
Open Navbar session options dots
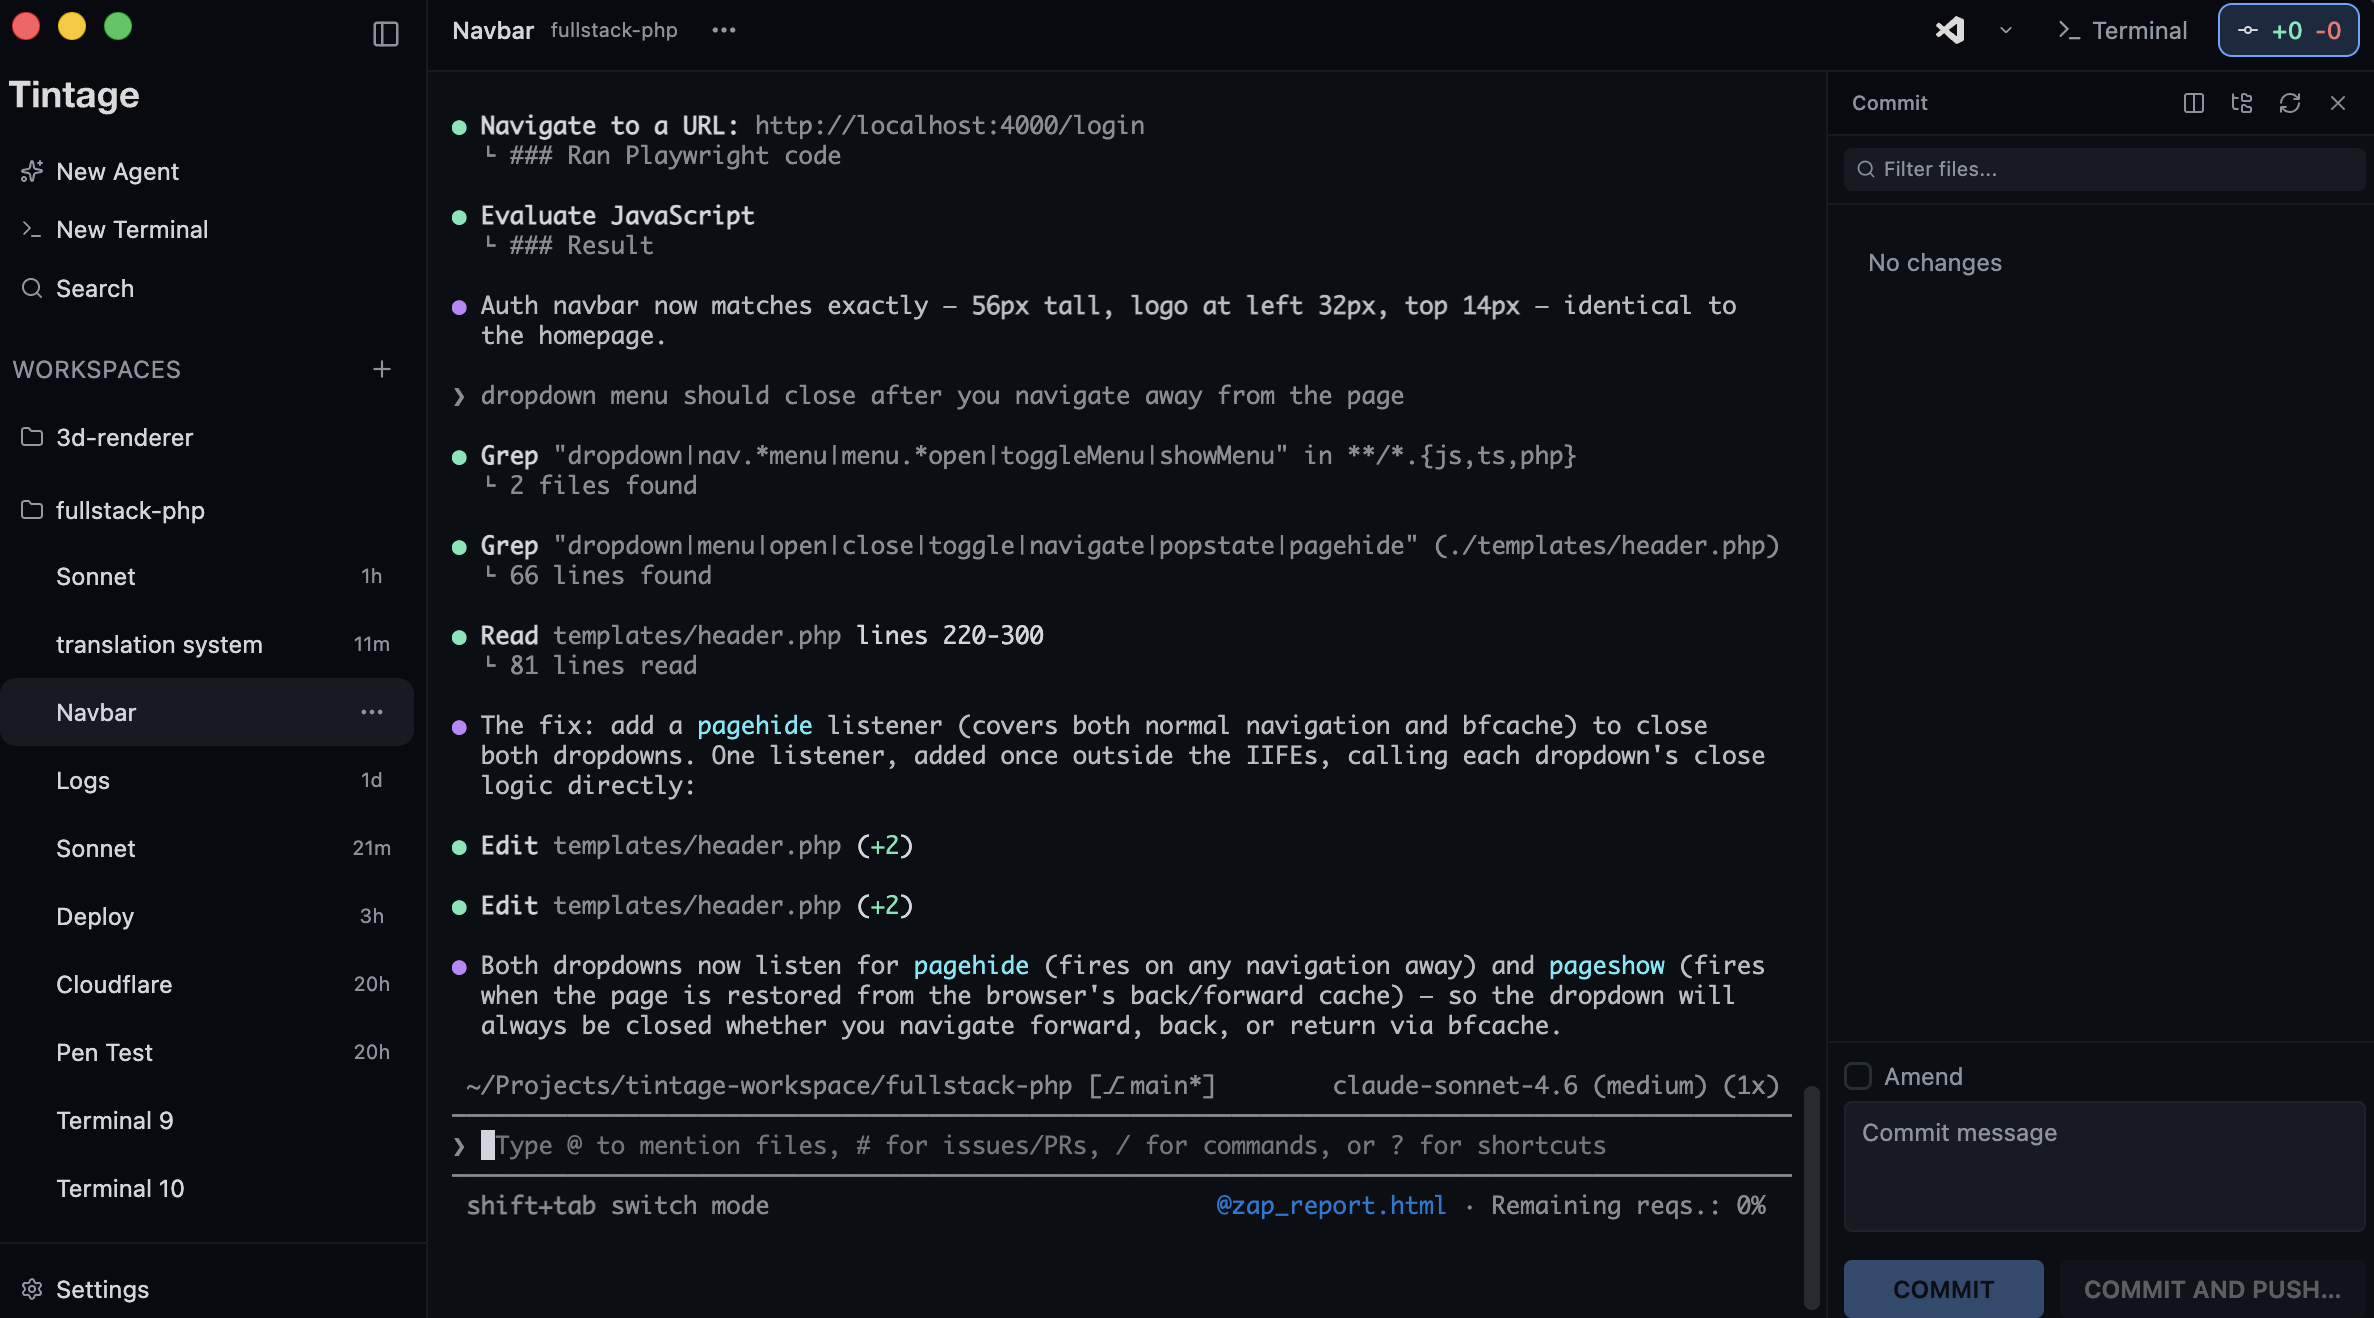(x=371, y=712)
